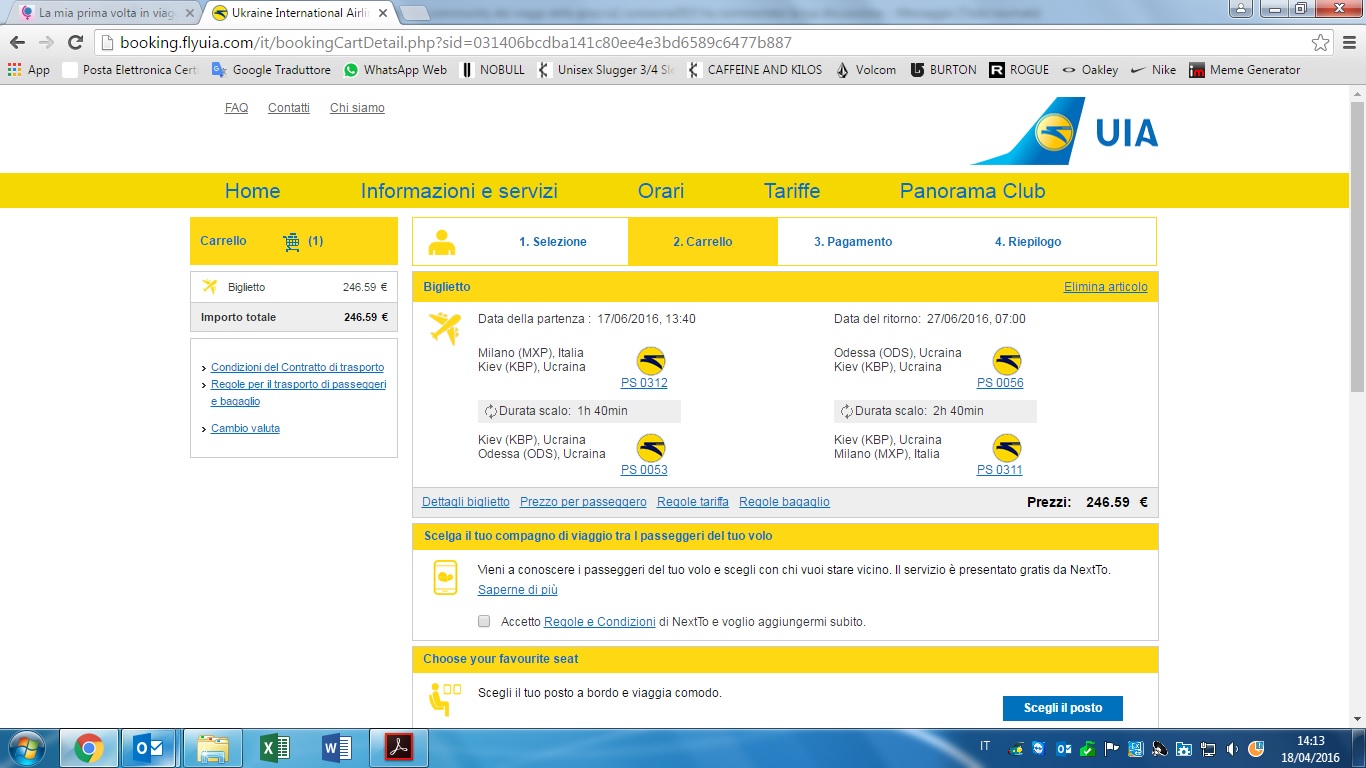This screenshot has width=1366, height=768.
Task: Click the Google Traduttore bookmark
Action: [x=271, y=70]
